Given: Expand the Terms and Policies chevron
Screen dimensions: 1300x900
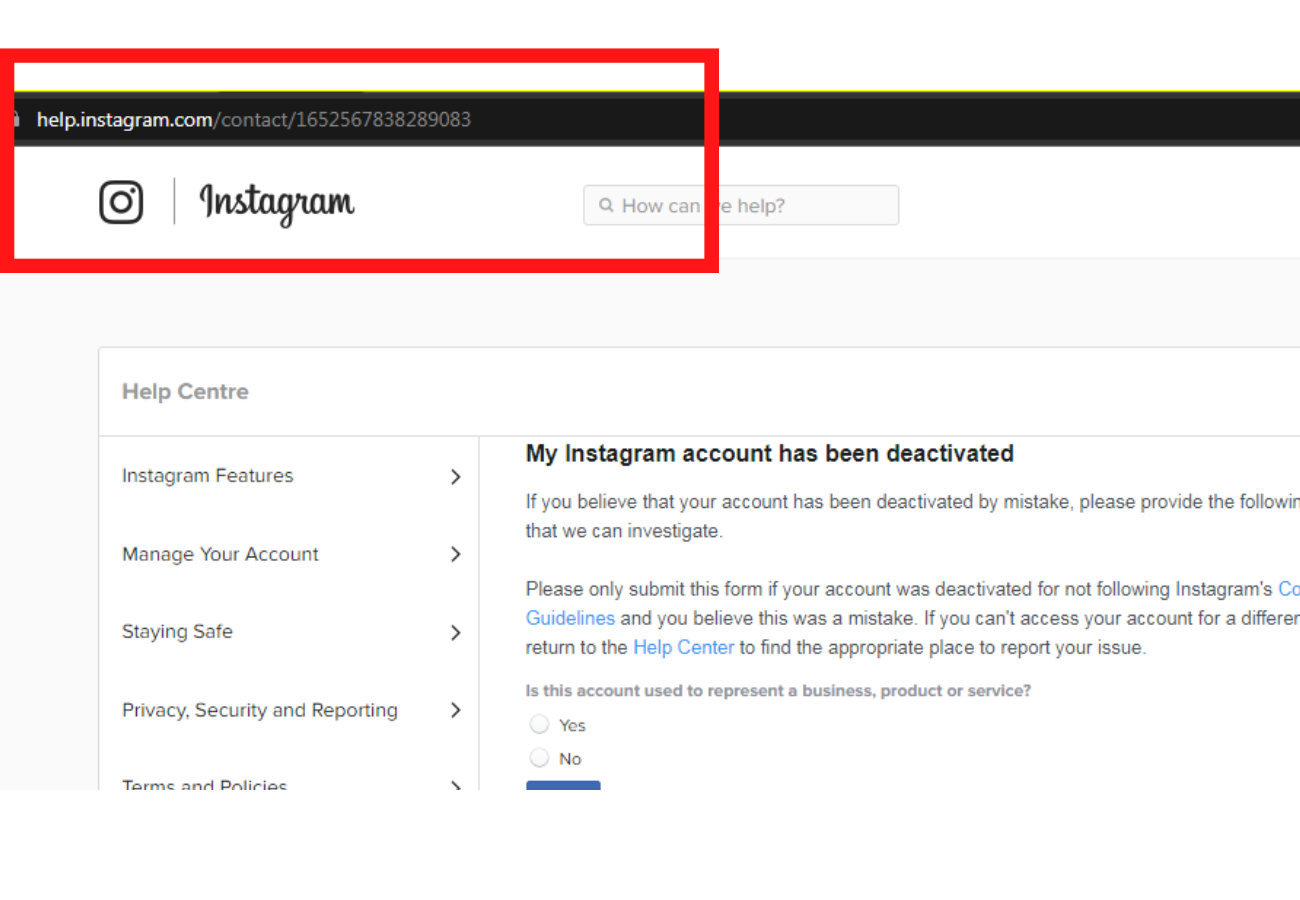Looking at the screenshot, I should pos(456,786).
